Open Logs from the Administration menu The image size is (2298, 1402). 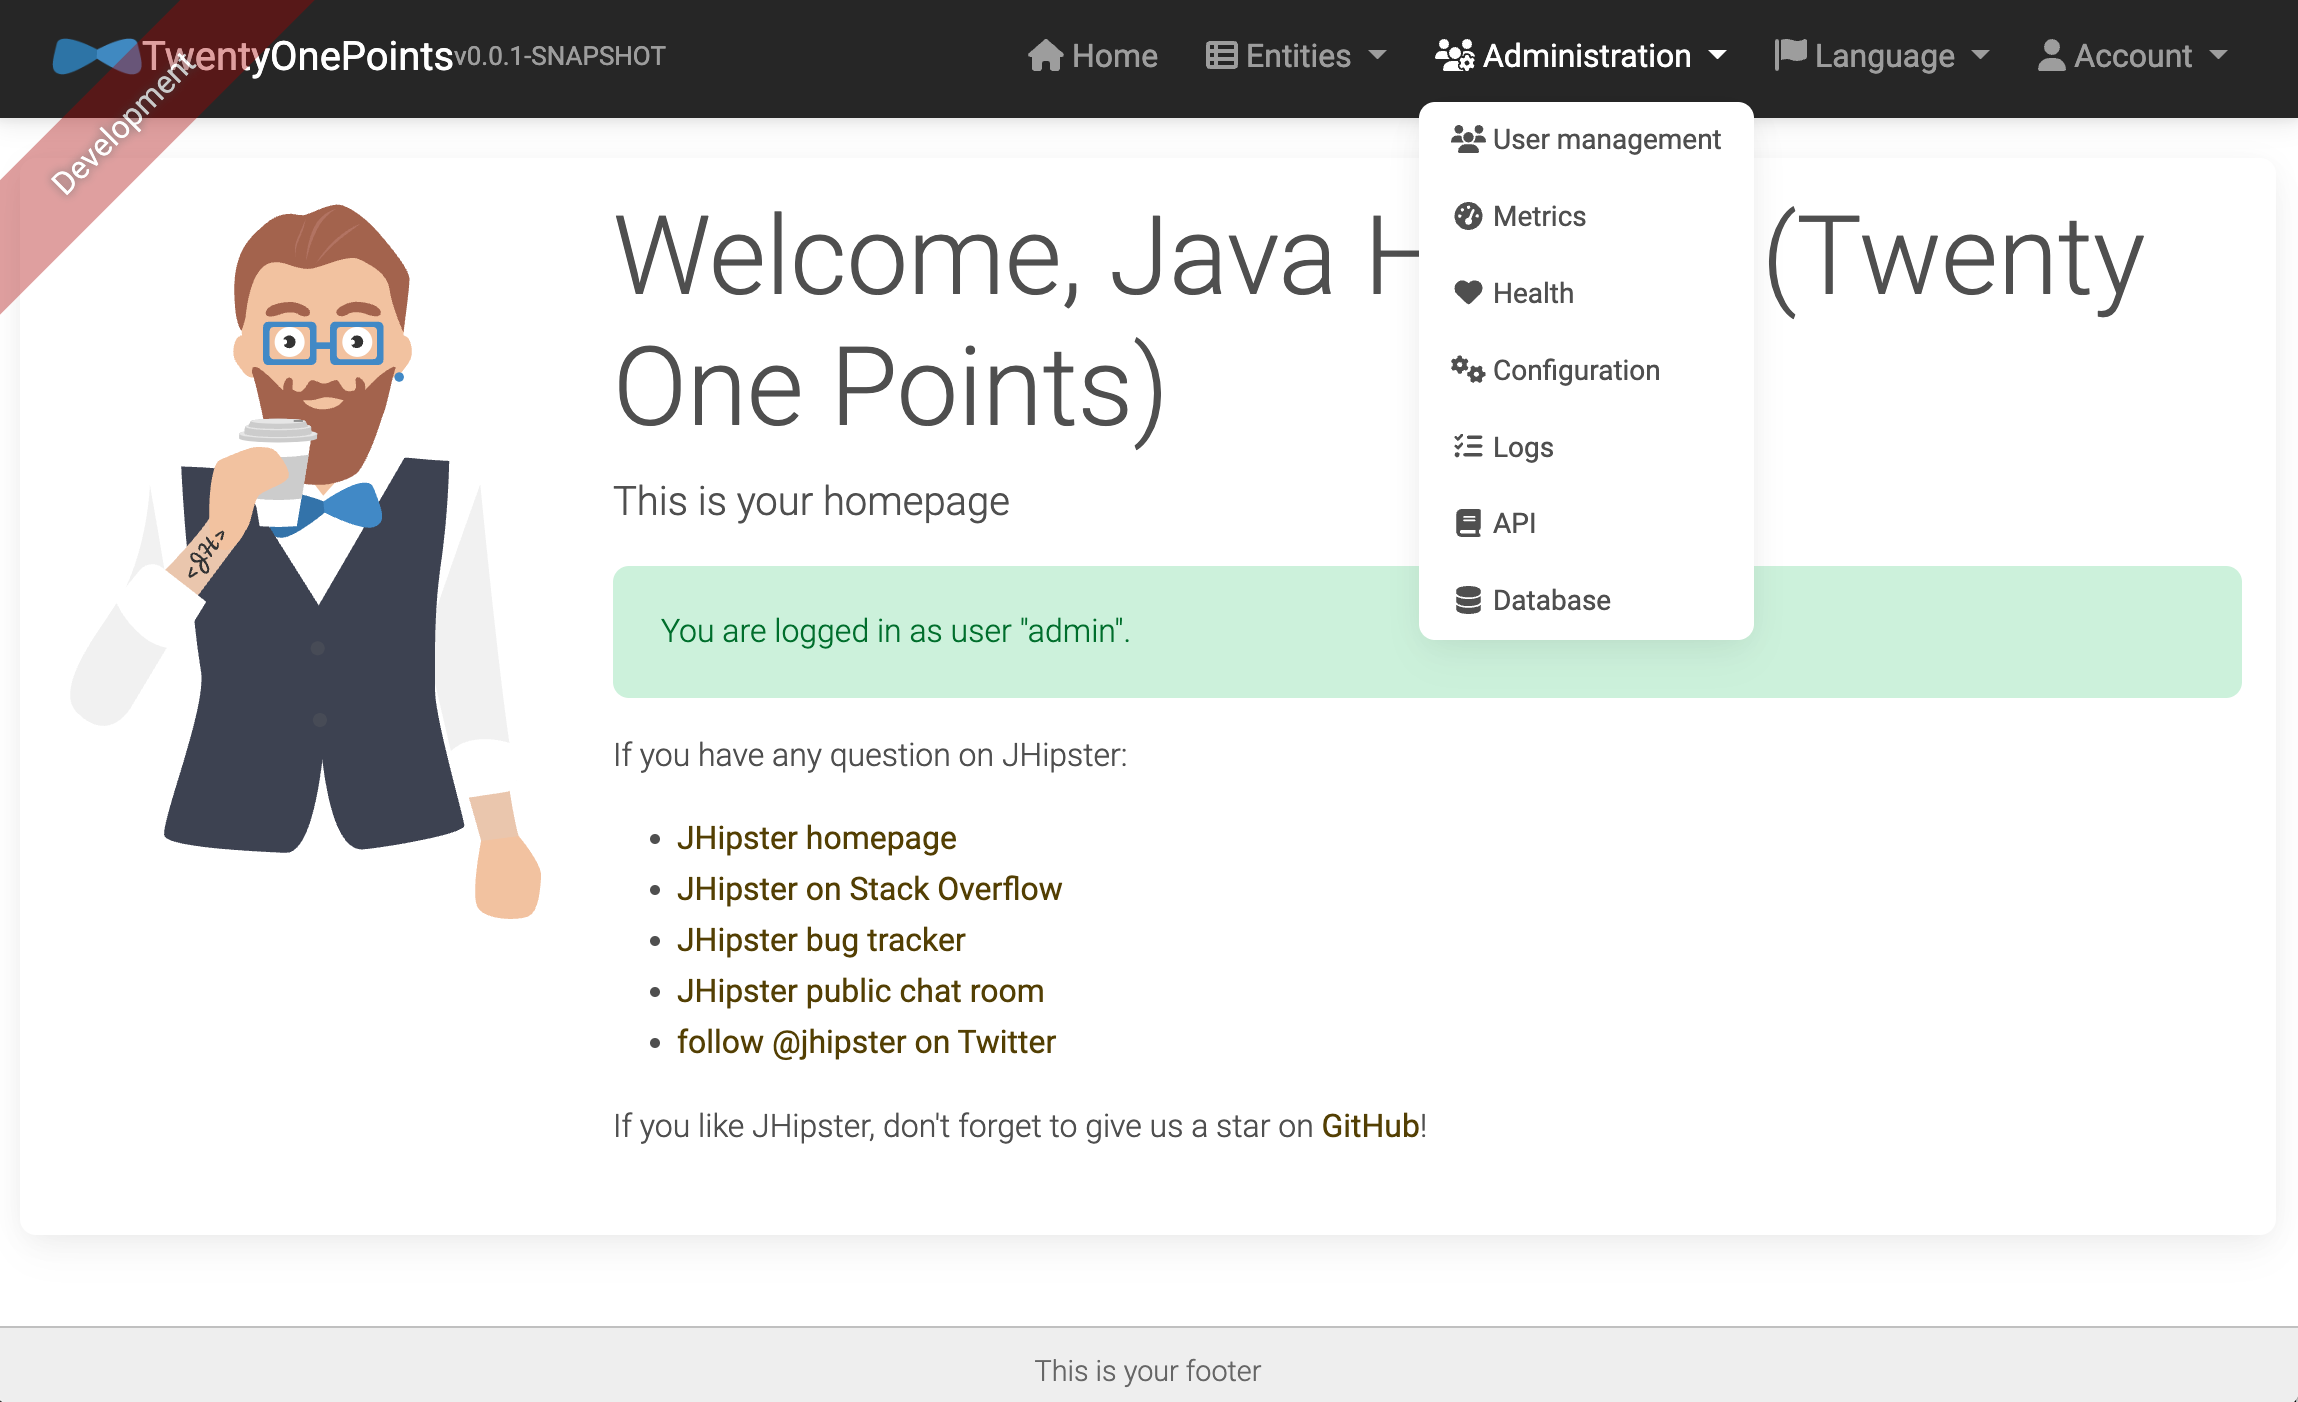coord(1586,446)
